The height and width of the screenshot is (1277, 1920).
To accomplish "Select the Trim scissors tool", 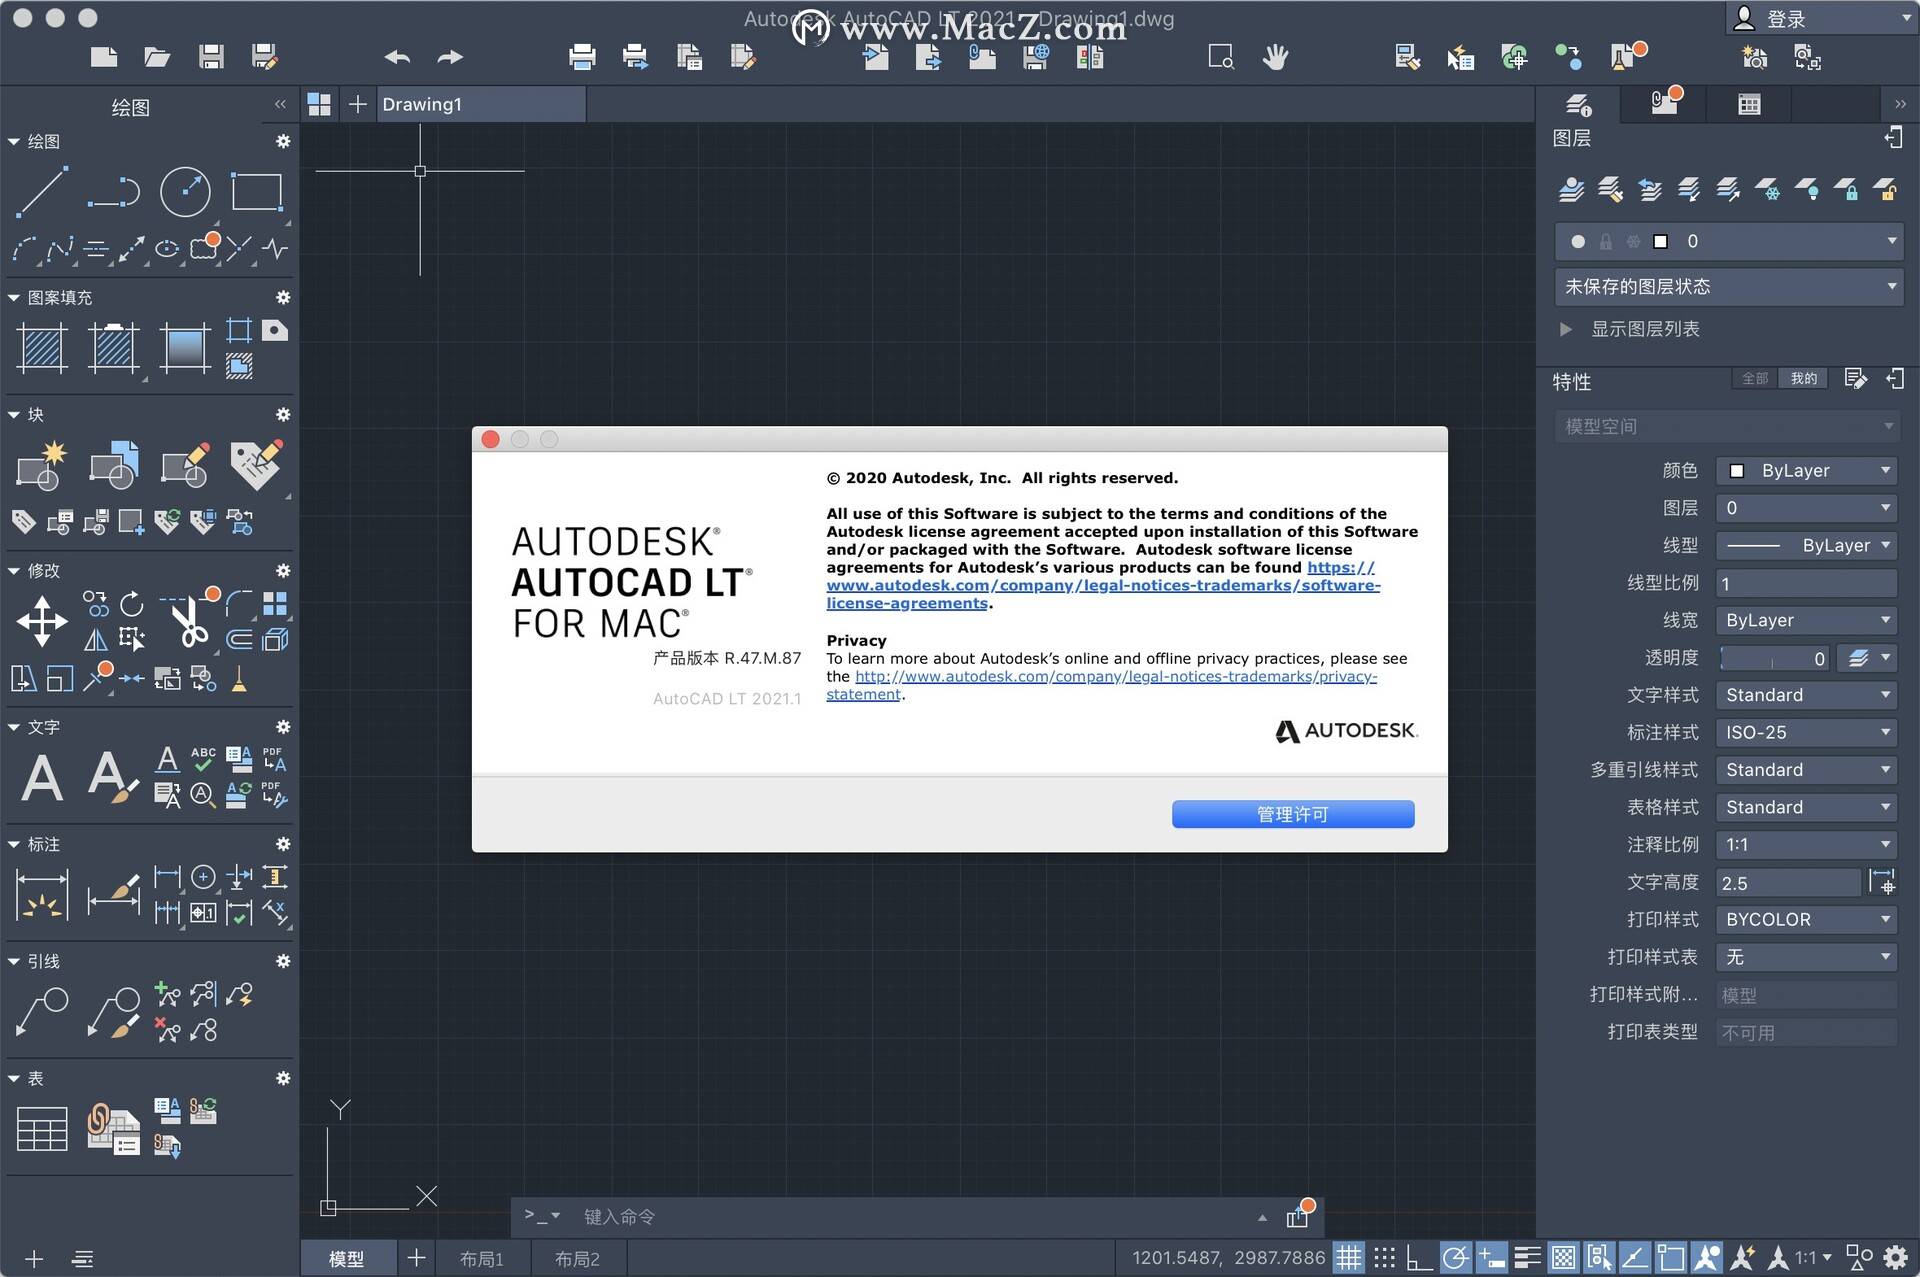I will pos(189,621).
